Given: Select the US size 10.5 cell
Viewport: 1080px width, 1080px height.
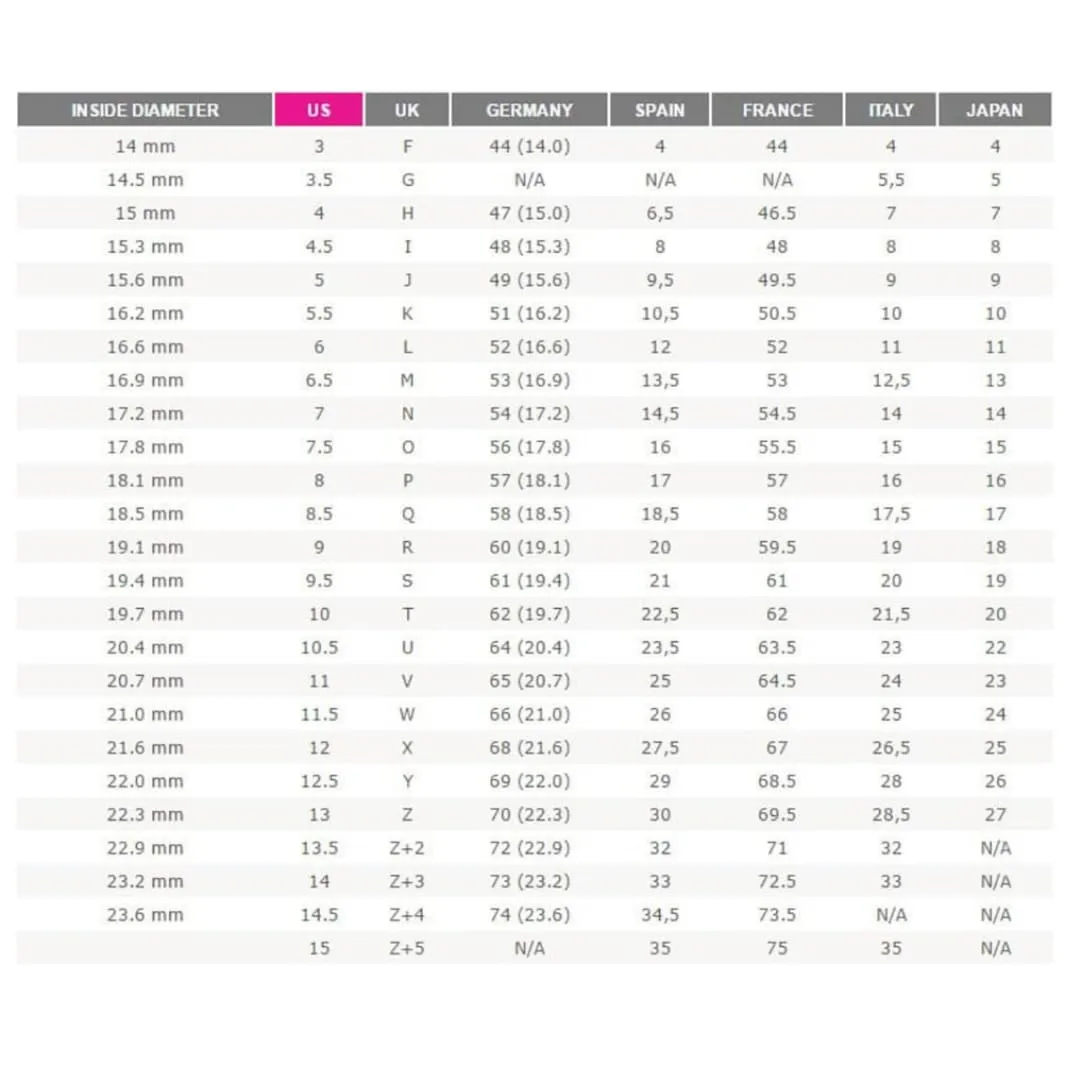Looking at the screenshot, I should [x=319, y=647].
